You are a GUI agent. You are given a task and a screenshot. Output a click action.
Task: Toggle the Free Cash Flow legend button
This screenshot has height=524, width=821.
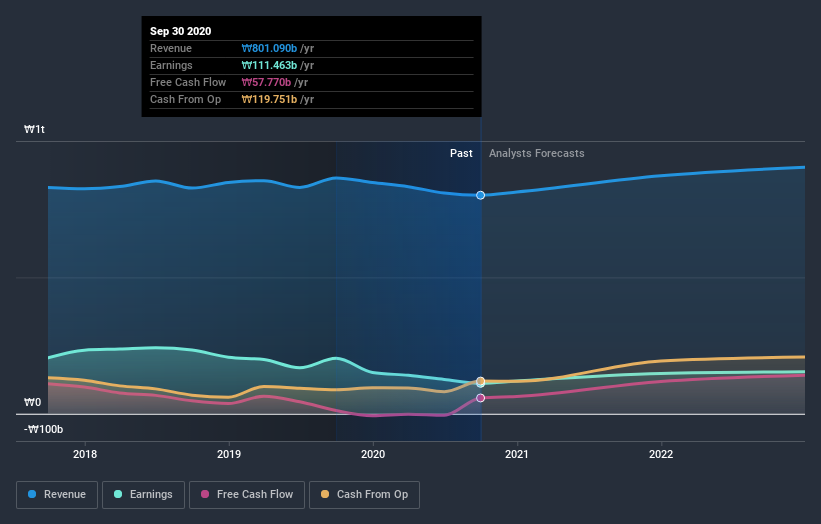247,495
